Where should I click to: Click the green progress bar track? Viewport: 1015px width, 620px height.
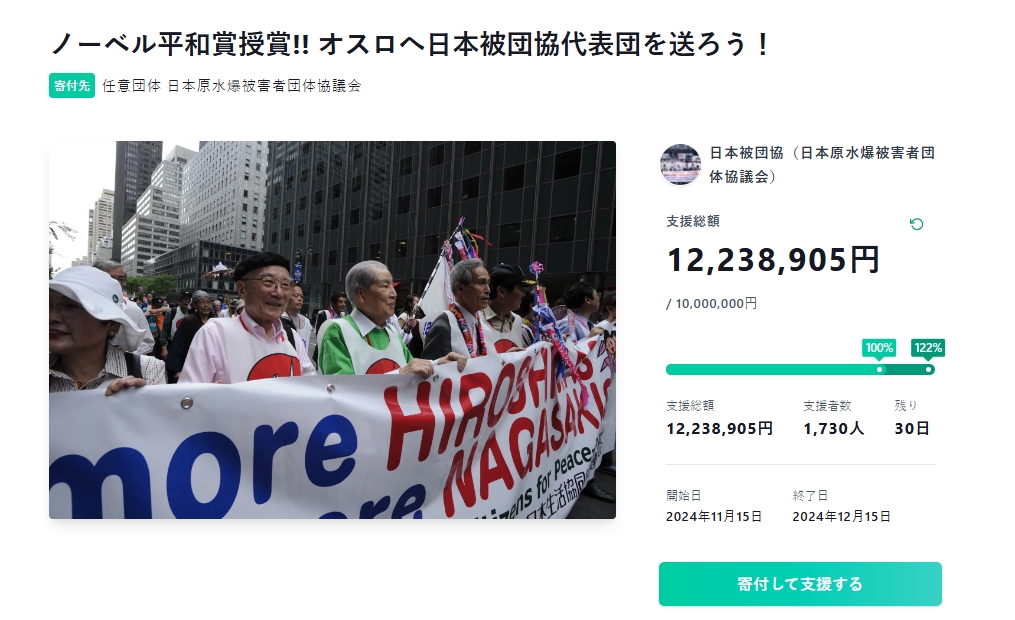pos(800,370)
